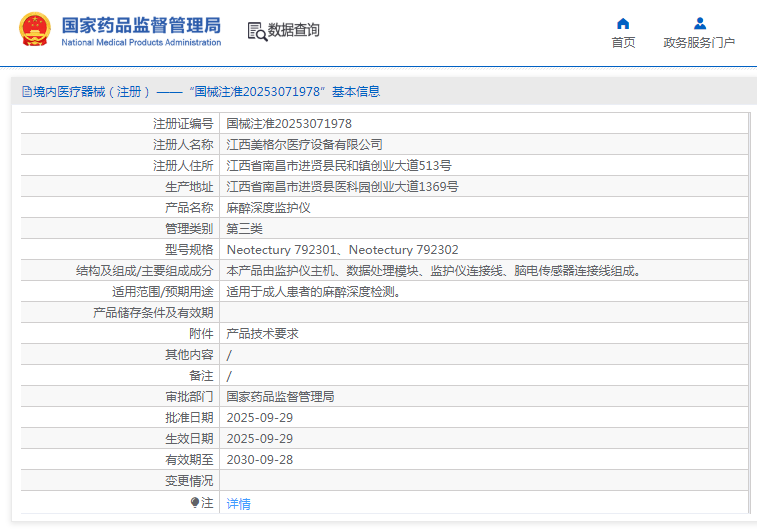Screen dimensions: 757x531
Task: Click the 生产地址 label
Action: pos(189,186)
